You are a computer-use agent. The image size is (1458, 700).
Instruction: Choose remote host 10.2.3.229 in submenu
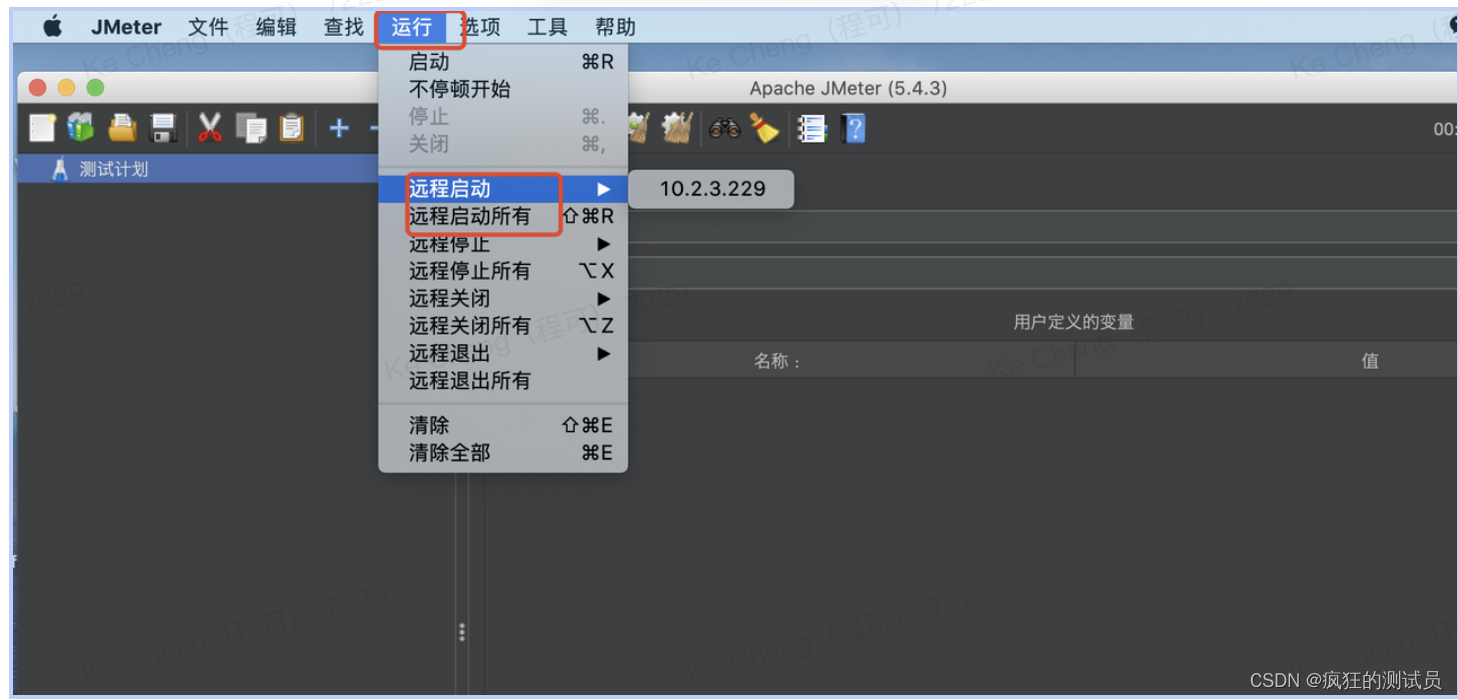[712, 188]
